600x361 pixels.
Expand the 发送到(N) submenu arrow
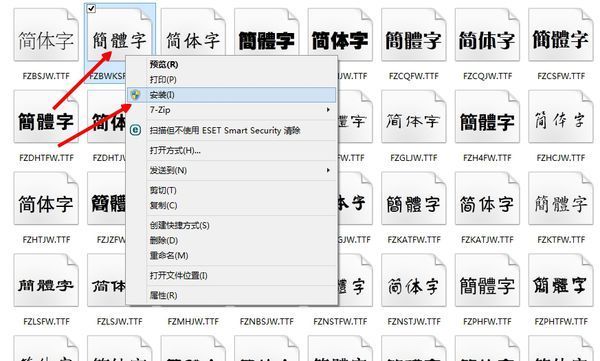click(328, 170)
